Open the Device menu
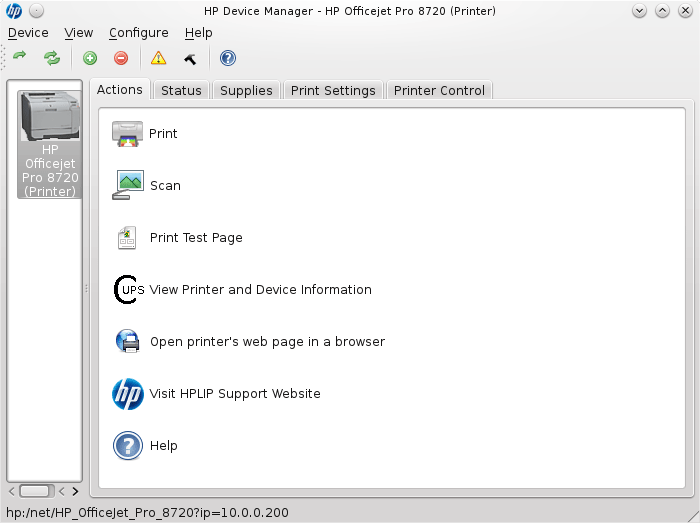This screenshot has height=523, width=700. 28,33
